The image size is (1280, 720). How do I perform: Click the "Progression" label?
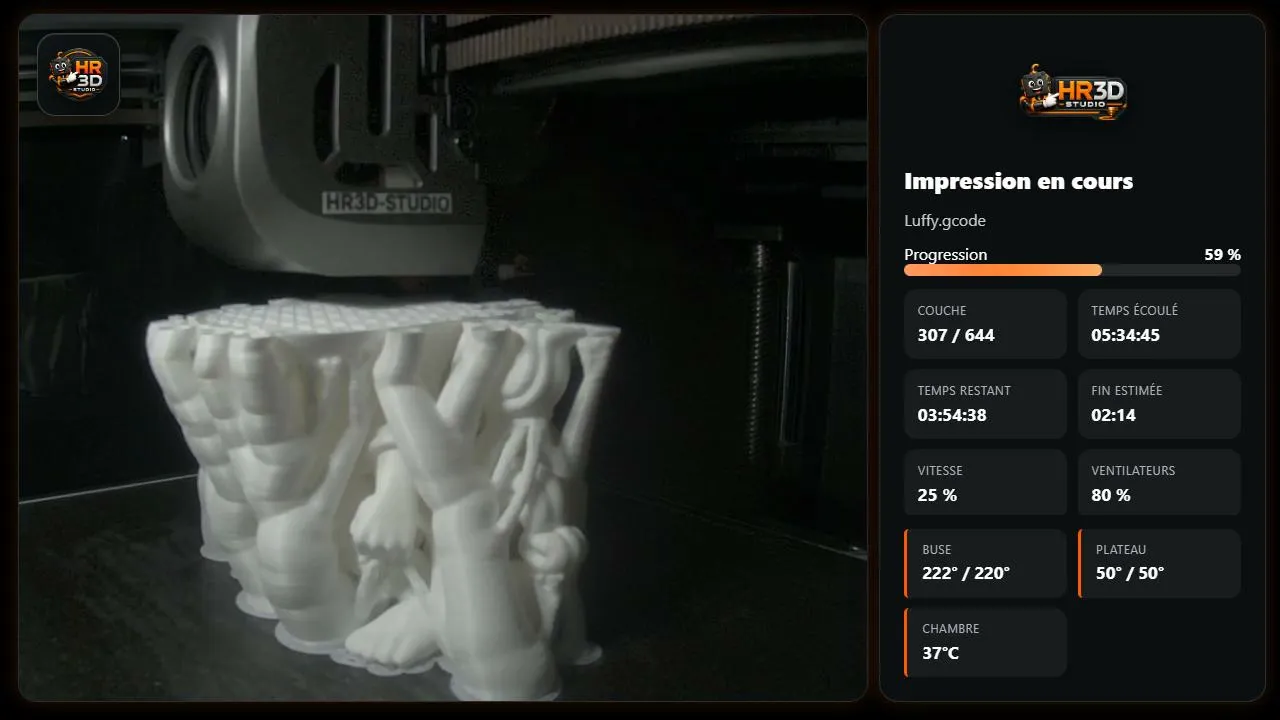pos(945,254)
